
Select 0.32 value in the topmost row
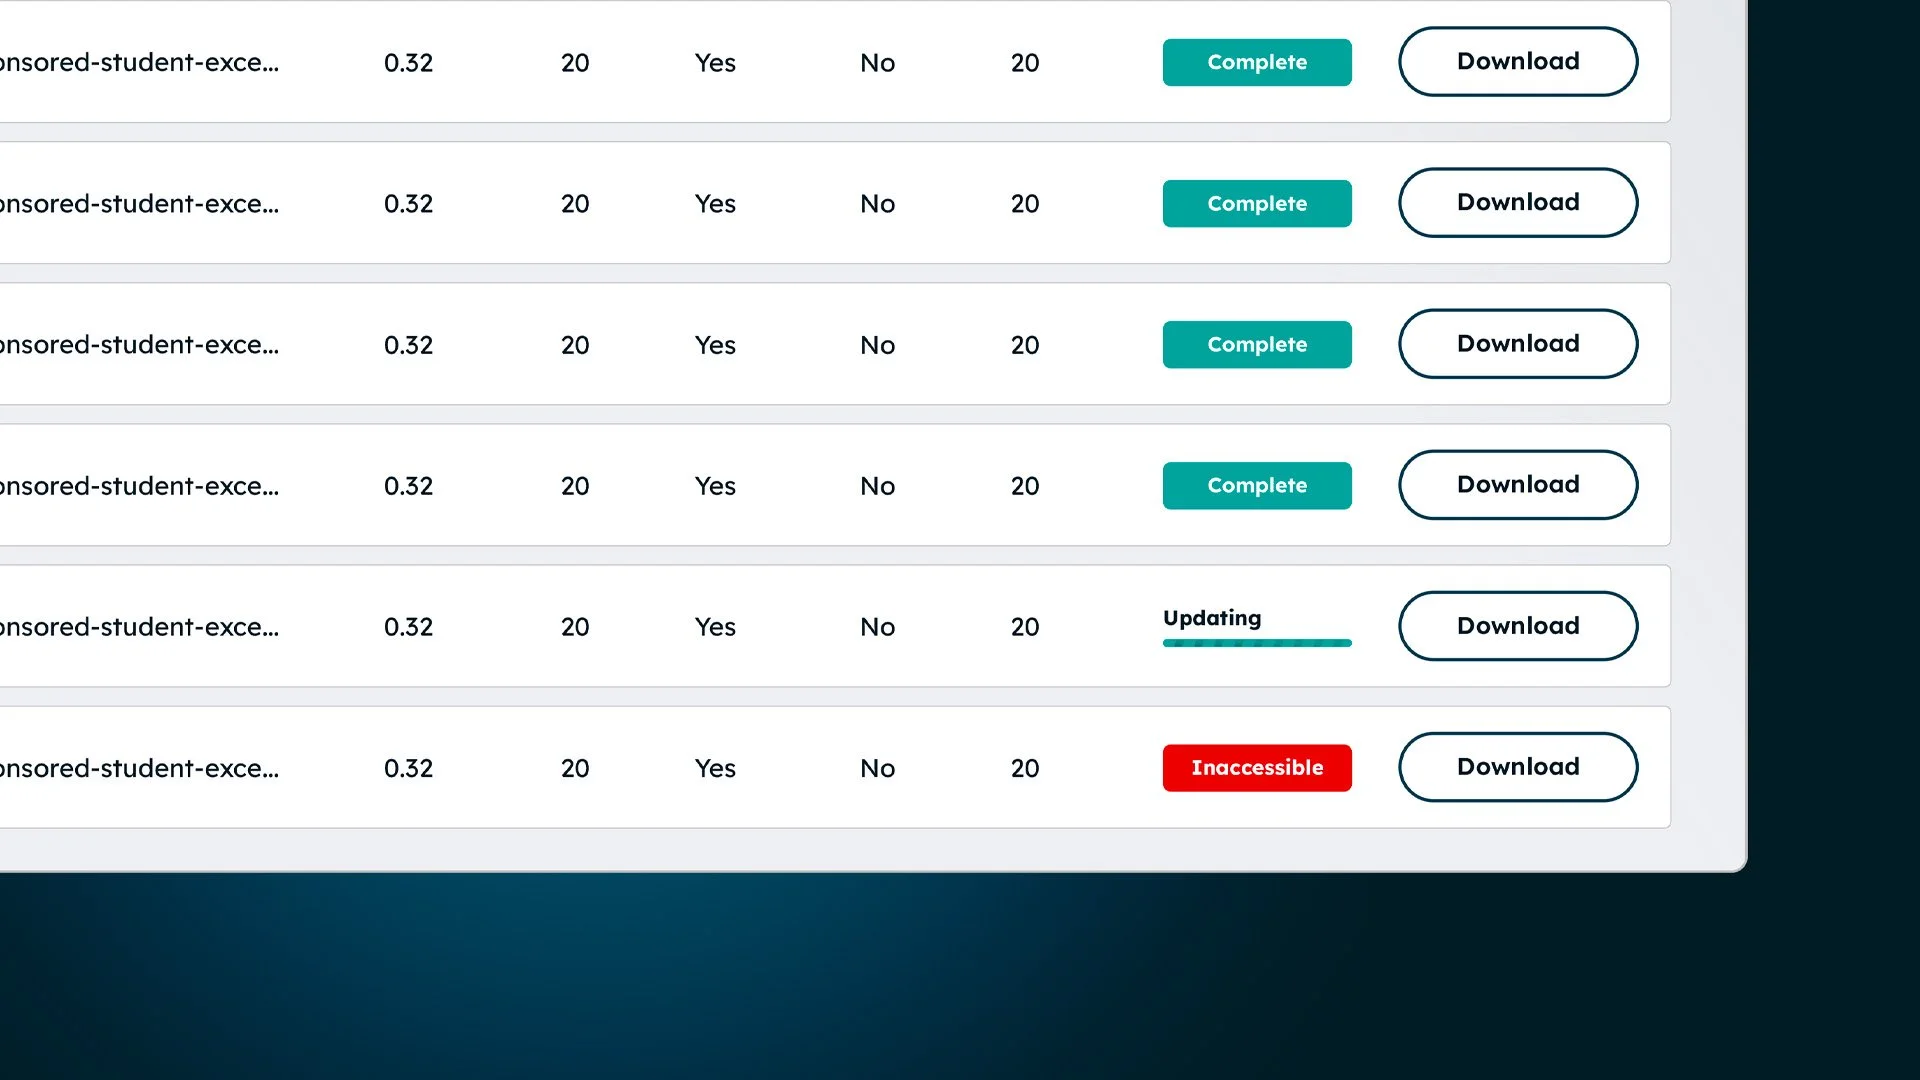(x=408, y=63)
